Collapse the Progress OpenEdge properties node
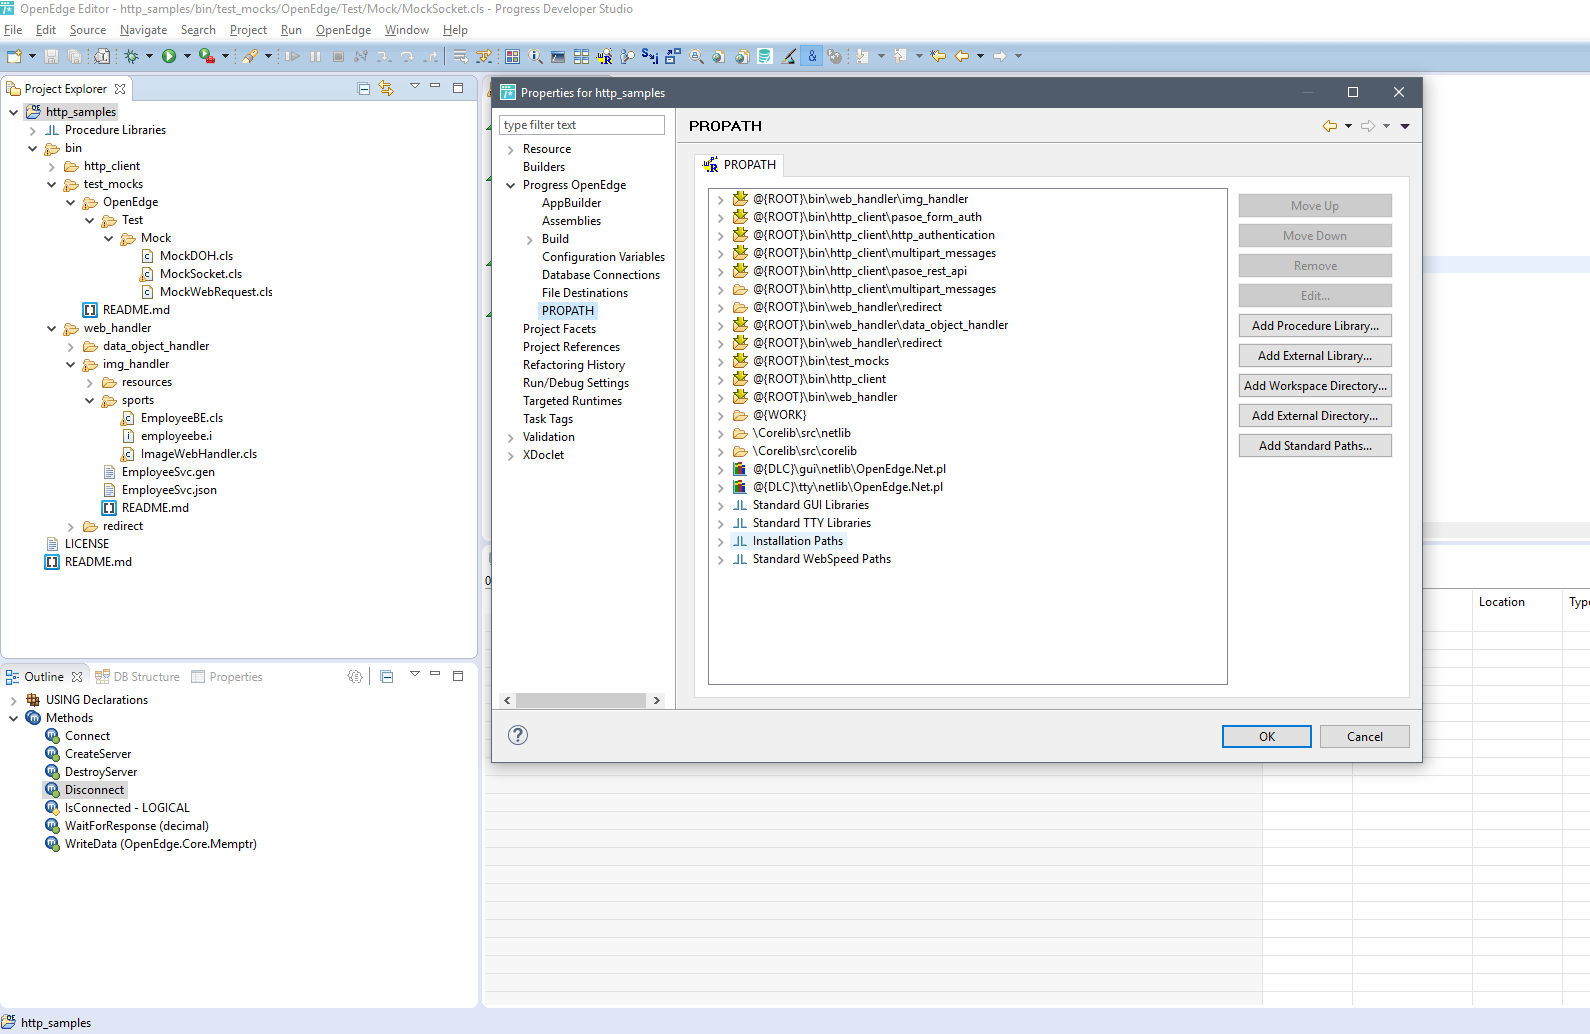This screenshot has width=1590, height=1034. click(x=511, y=185)
